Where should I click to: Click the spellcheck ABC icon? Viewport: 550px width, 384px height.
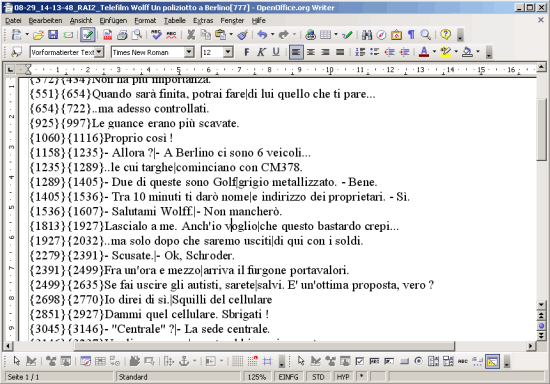pos(156,34)
